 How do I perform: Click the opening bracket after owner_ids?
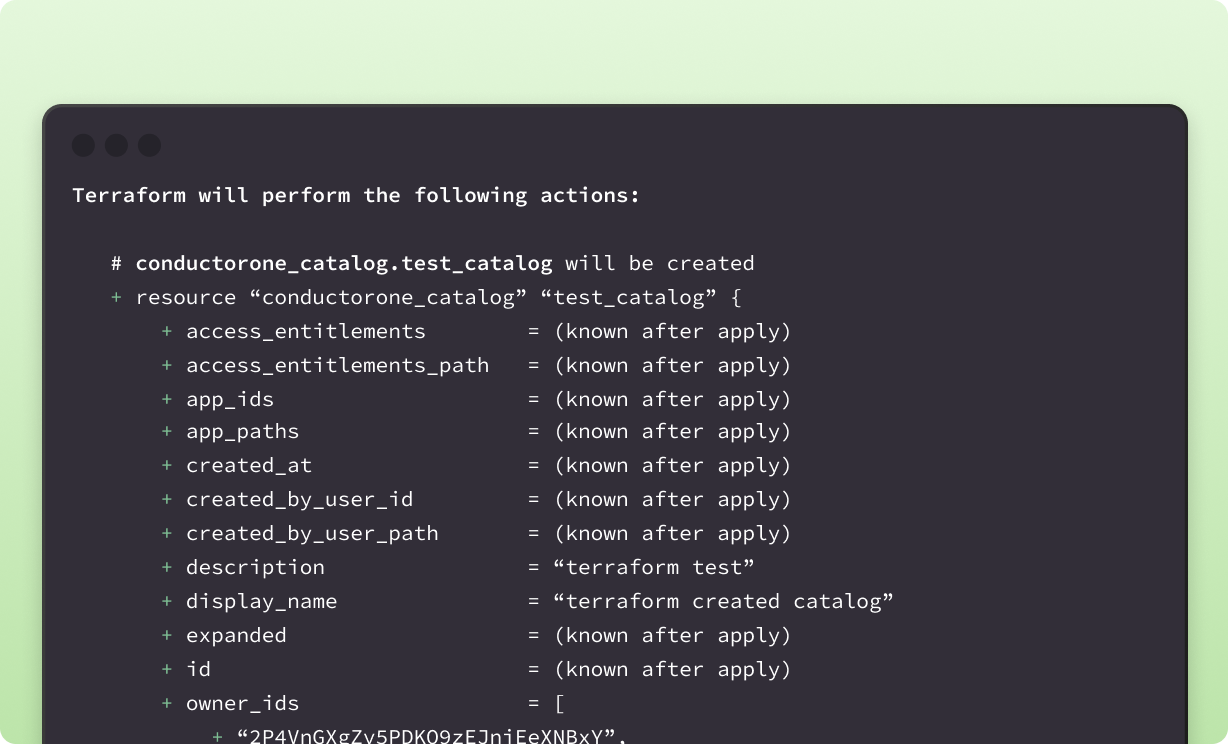tap(559, 704)
